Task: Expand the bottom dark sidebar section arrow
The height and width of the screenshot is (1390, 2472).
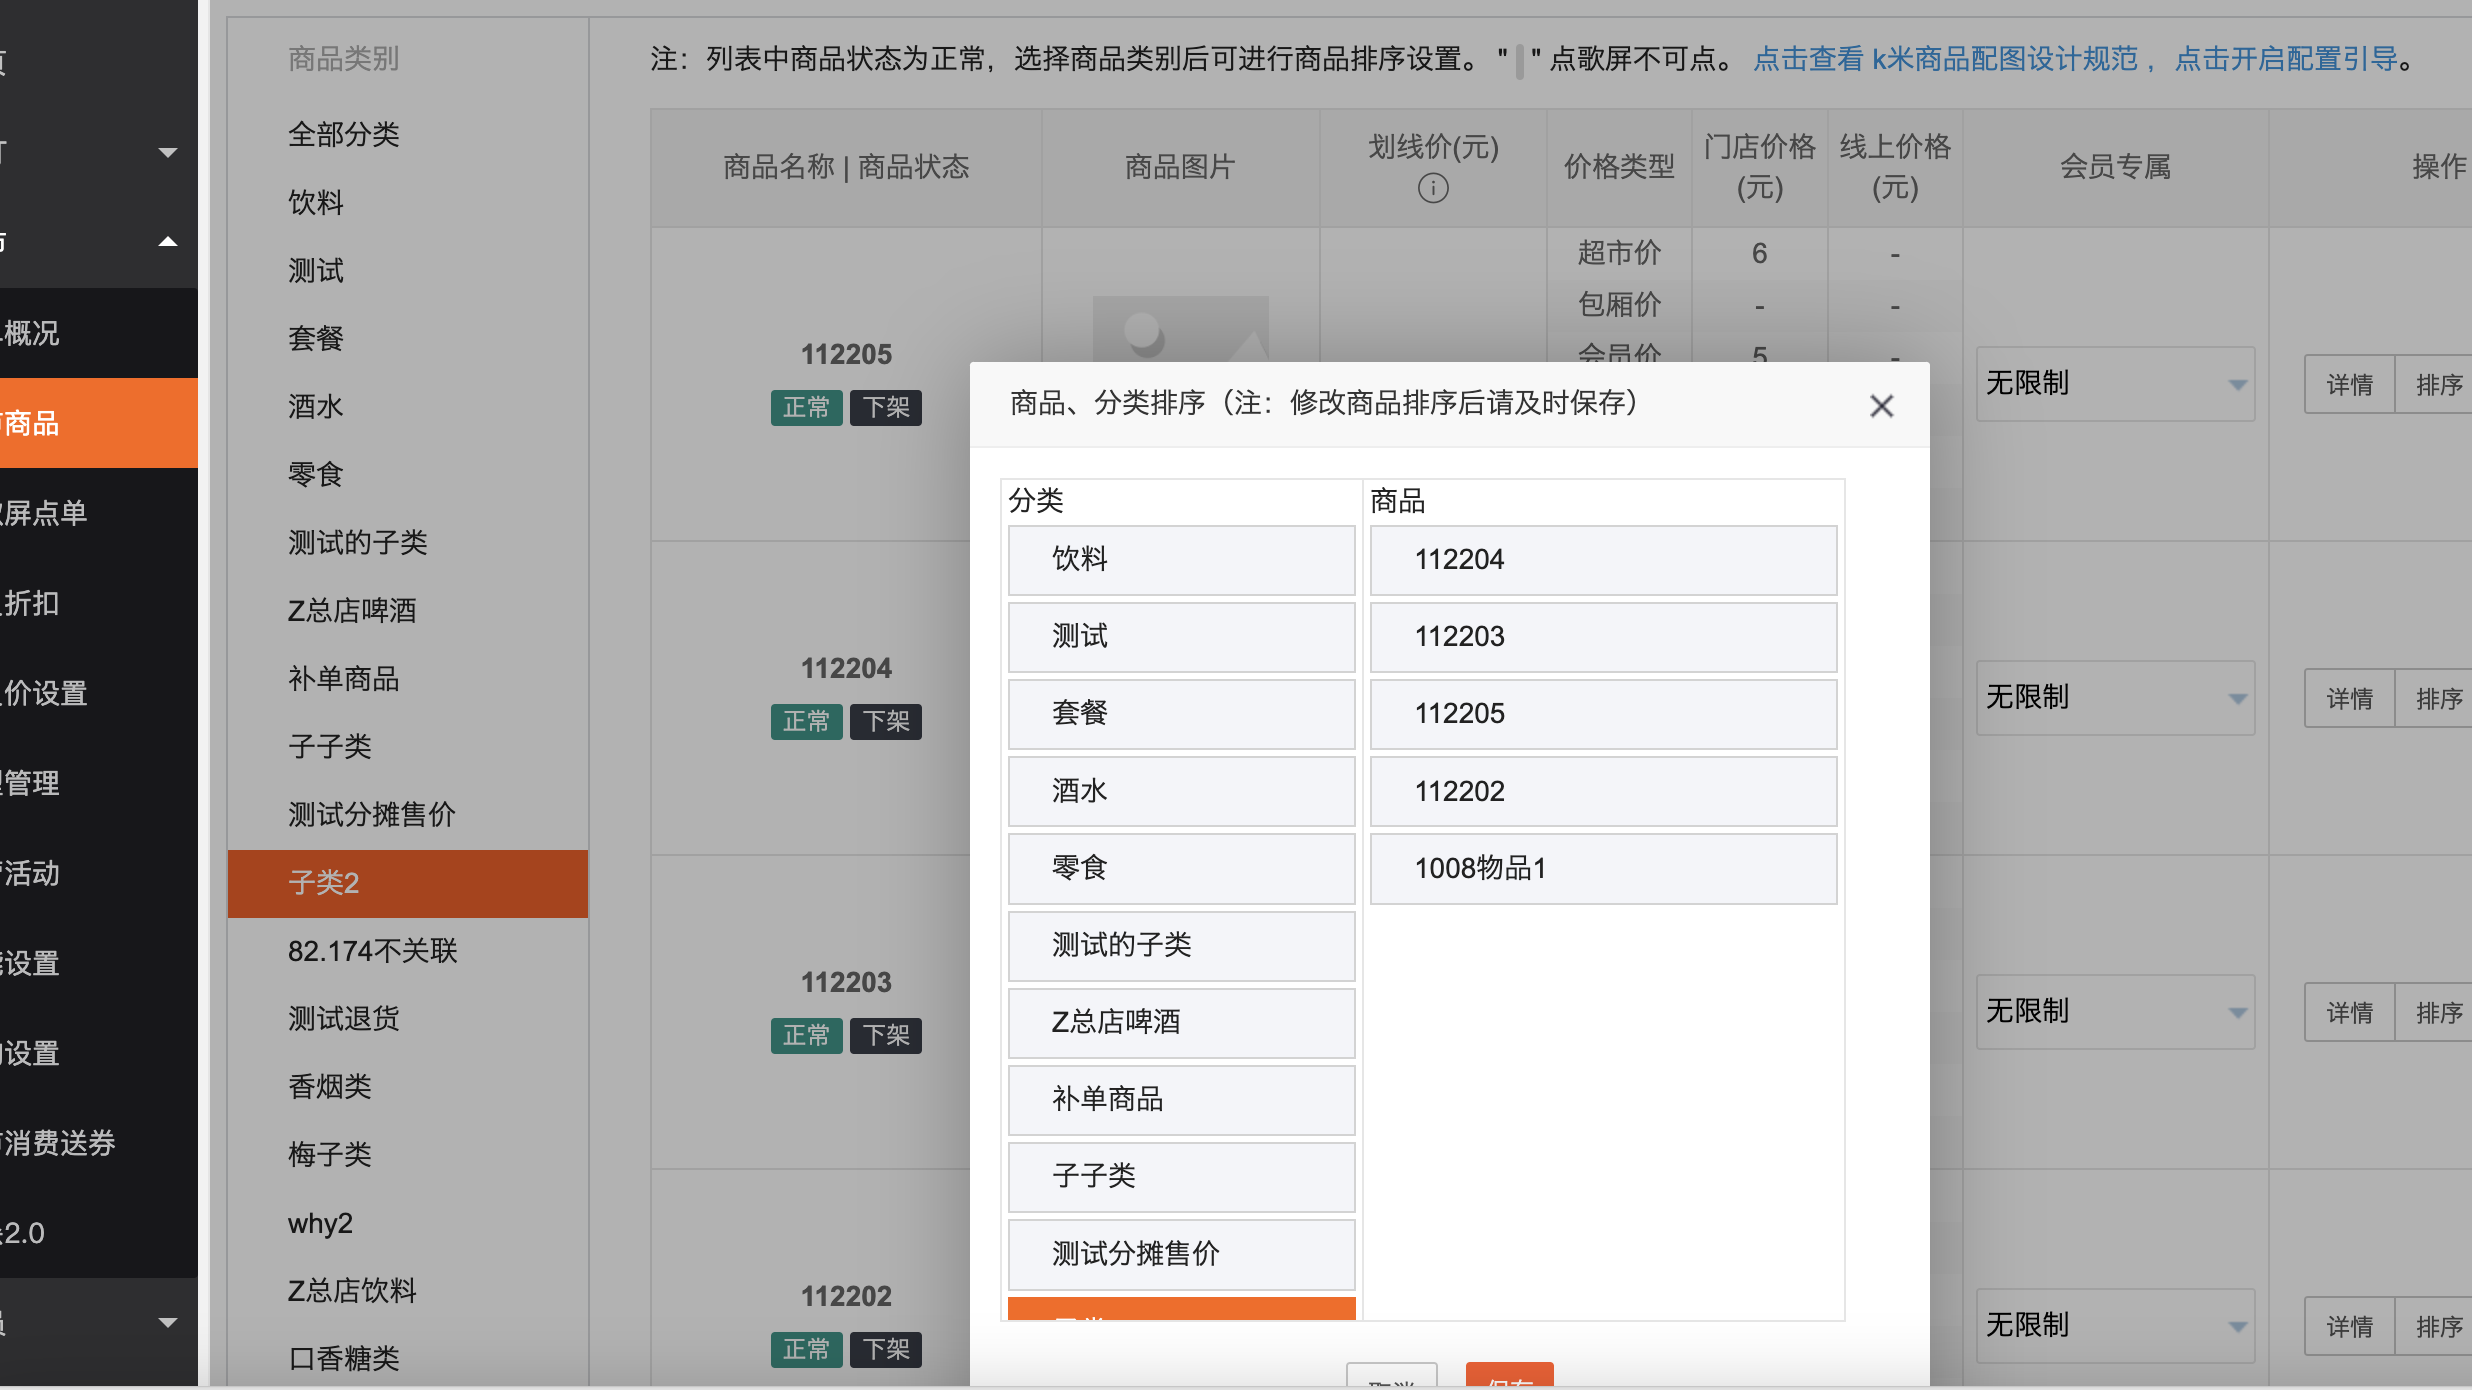Action: (x=168, y=1322)
